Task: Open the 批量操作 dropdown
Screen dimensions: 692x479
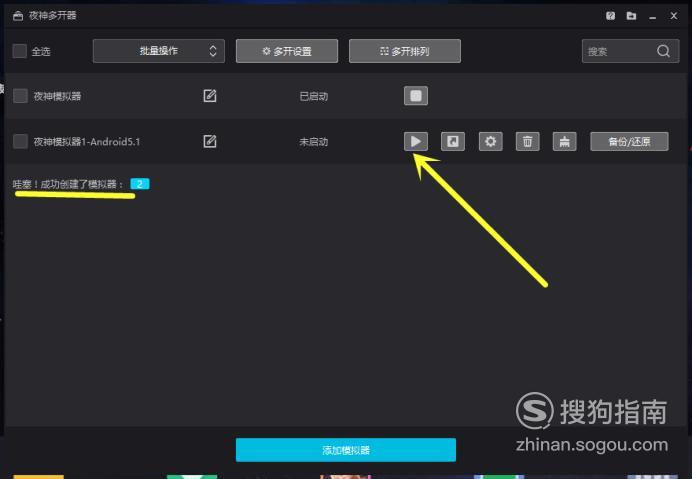Action: click(158, 51)
